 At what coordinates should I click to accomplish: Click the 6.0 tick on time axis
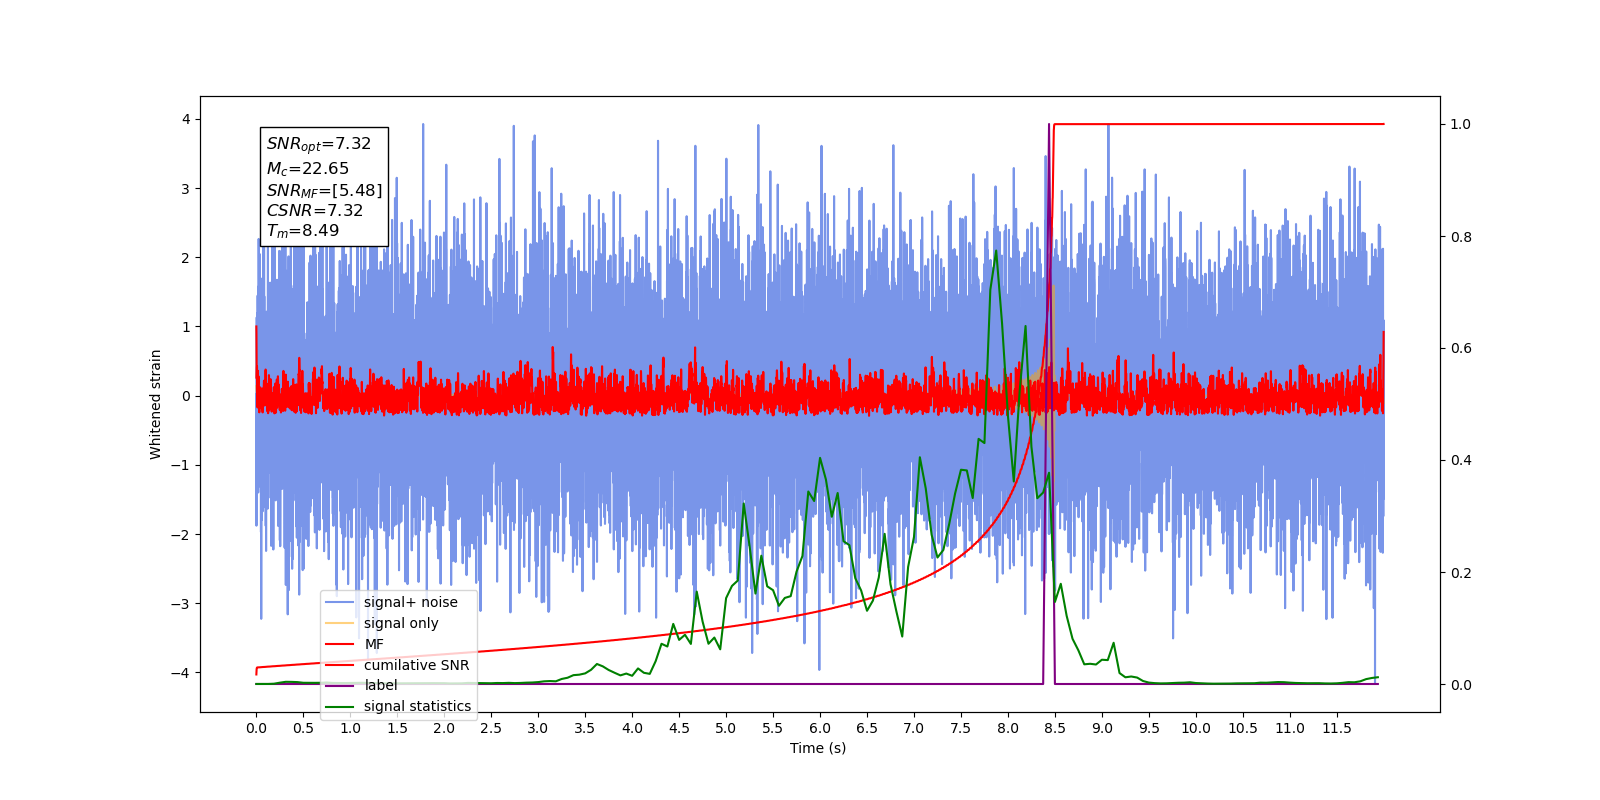[x=820, y=728]
